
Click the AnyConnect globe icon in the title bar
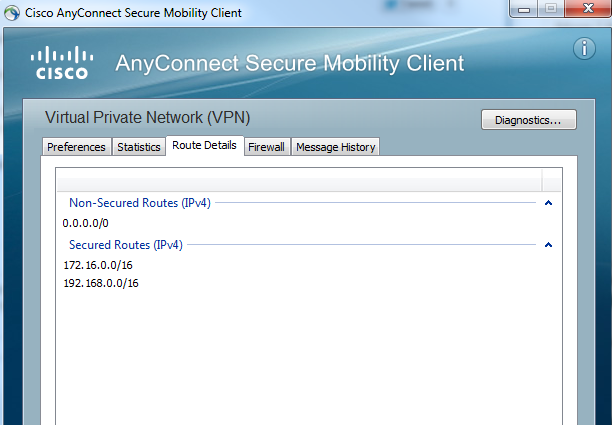point(12,13)
